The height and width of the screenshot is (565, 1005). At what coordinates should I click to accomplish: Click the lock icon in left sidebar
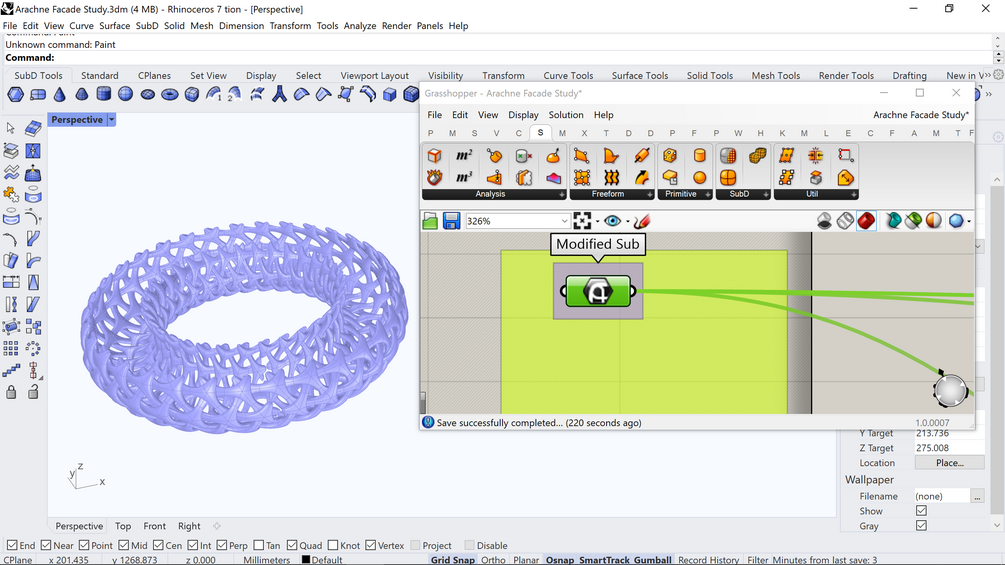coord(11,391)
